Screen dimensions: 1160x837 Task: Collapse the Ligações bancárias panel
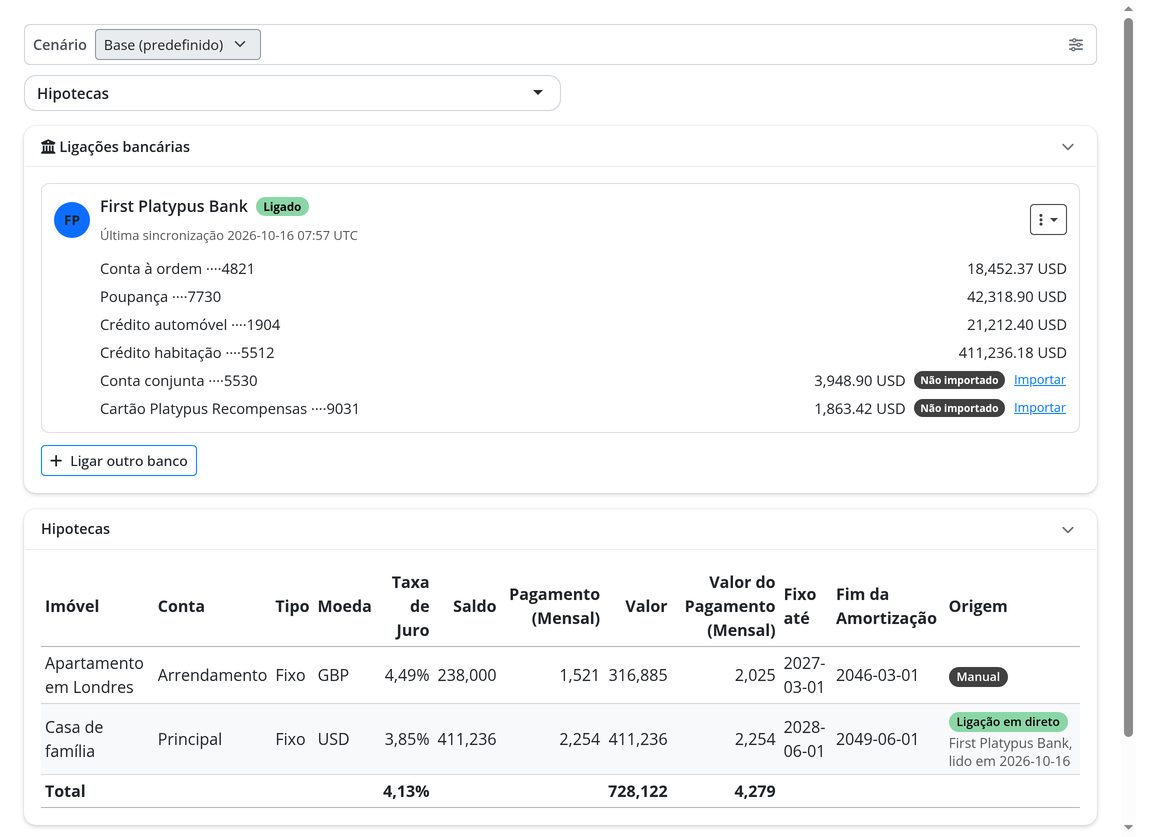(1068, 147)
